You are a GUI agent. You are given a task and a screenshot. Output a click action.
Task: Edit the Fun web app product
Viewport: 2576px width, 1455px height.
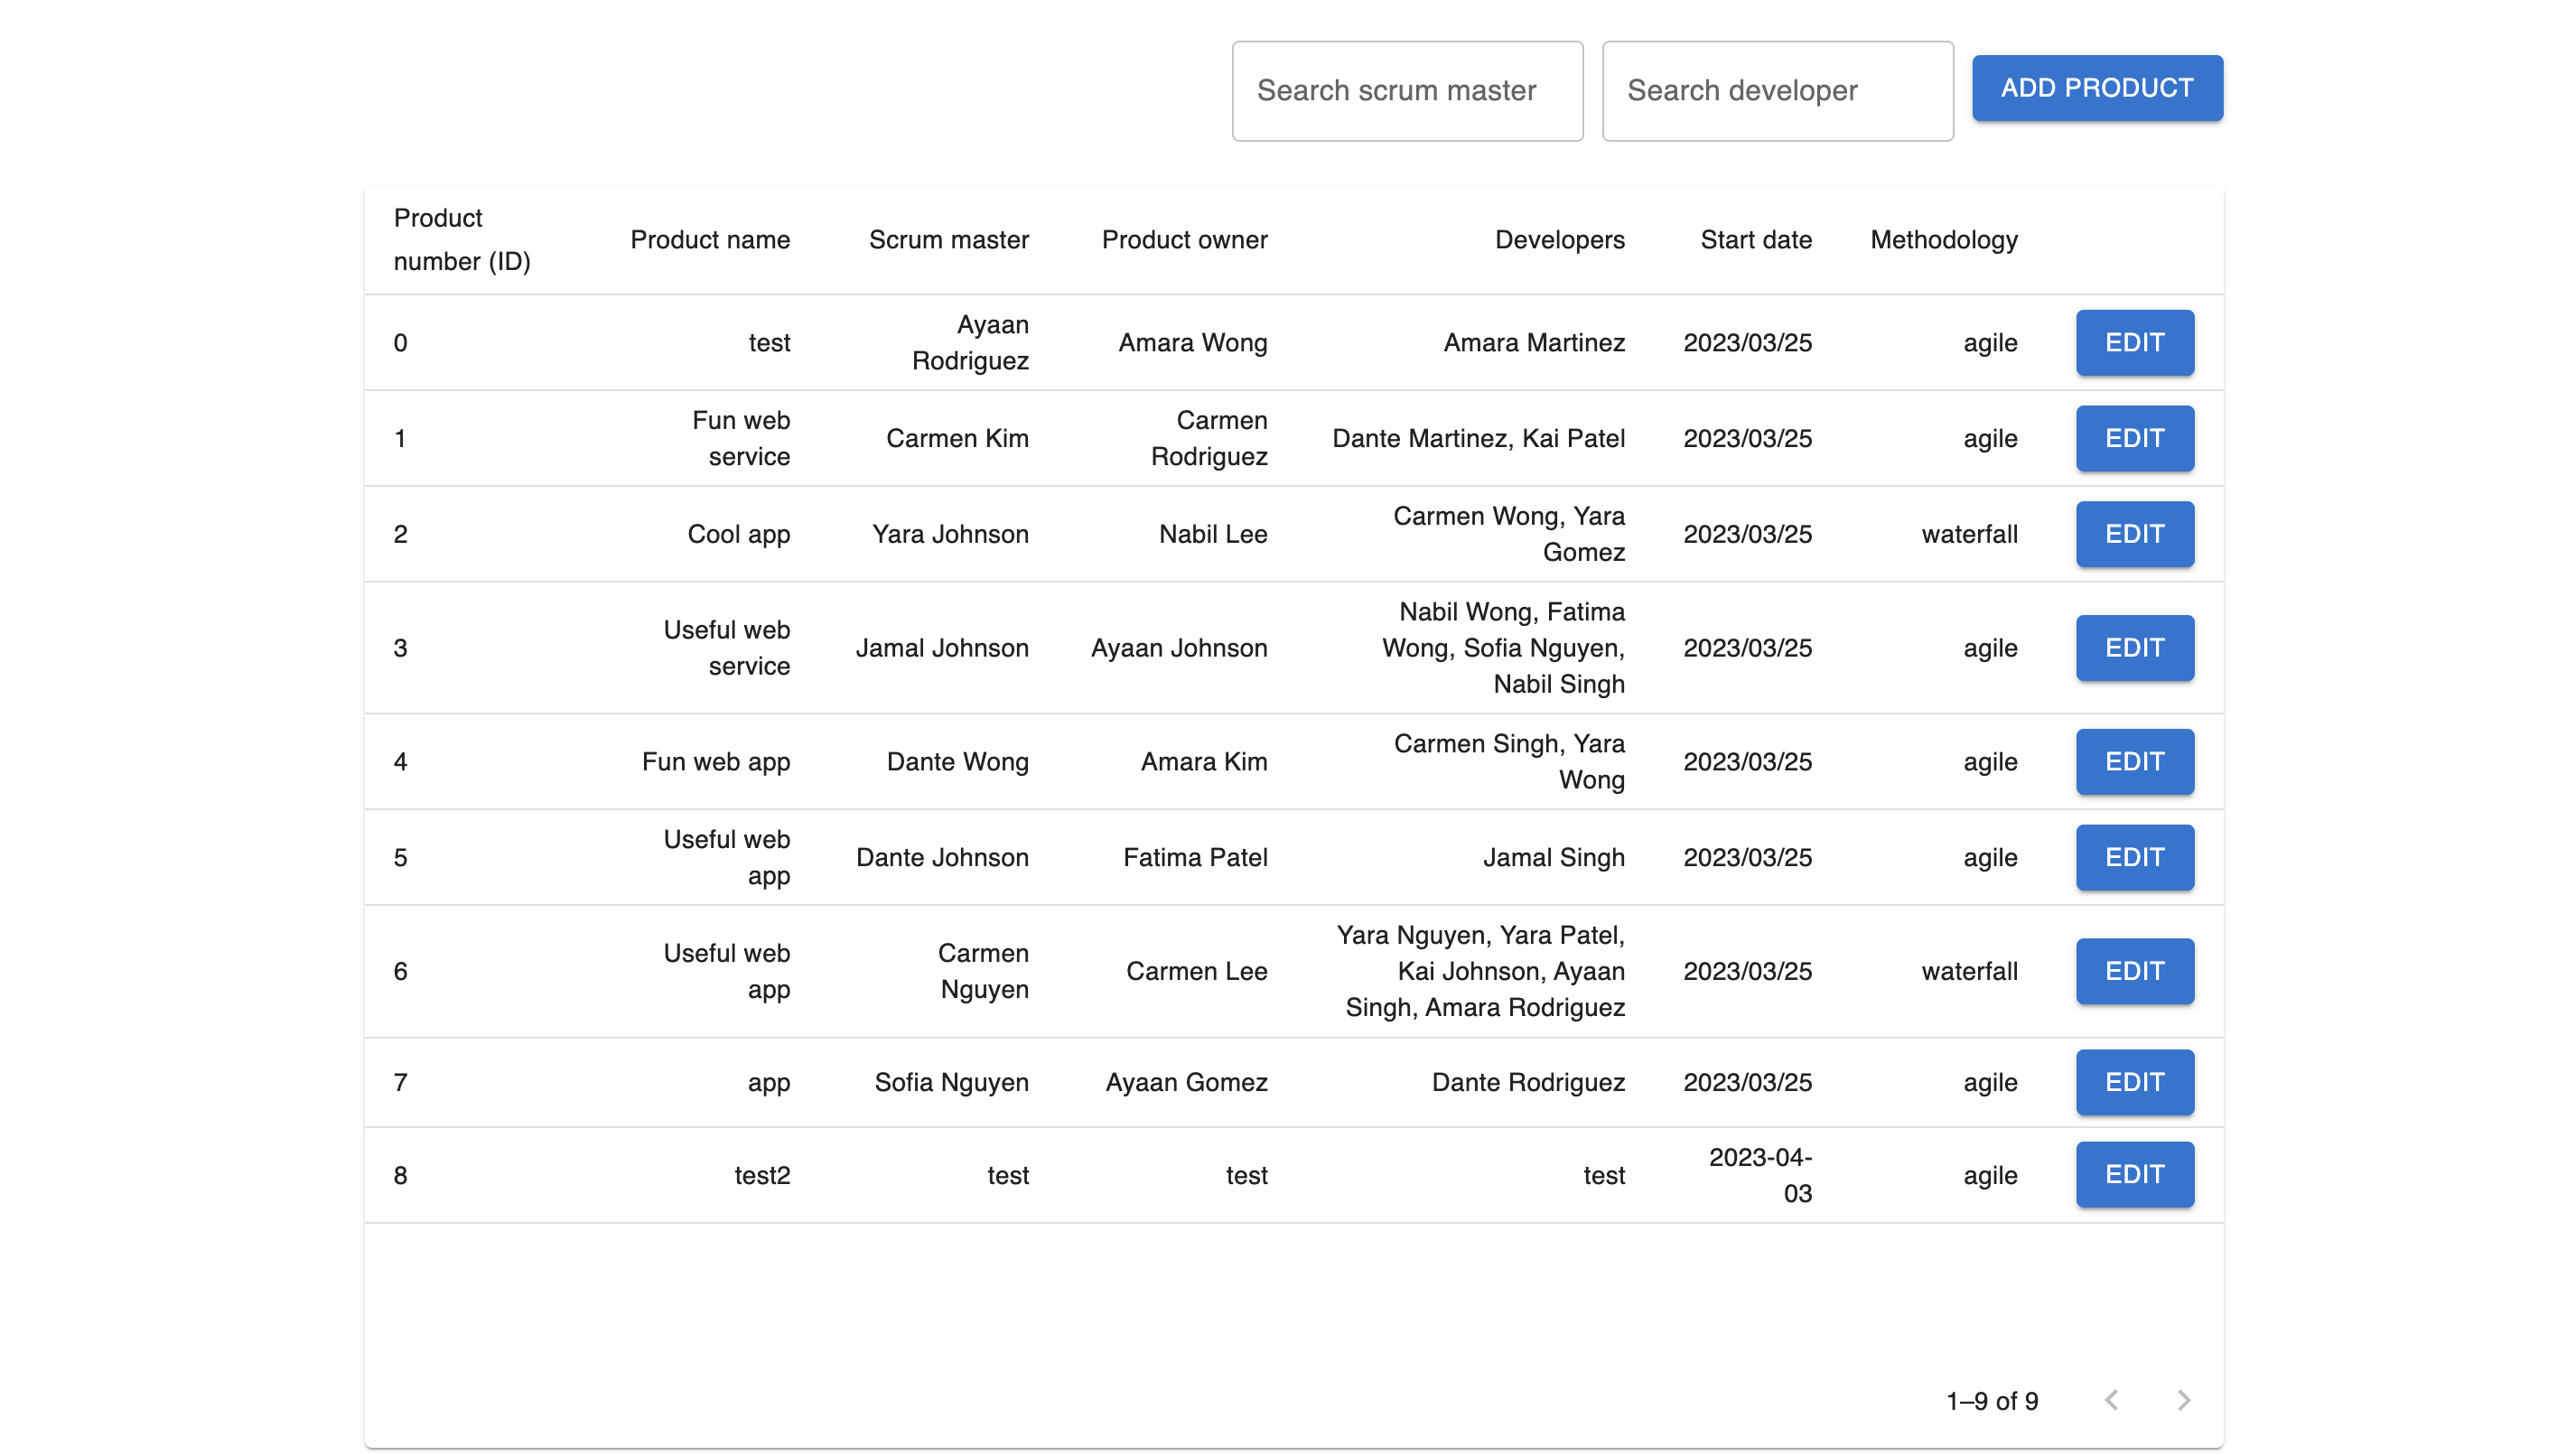pos(2135,762)
